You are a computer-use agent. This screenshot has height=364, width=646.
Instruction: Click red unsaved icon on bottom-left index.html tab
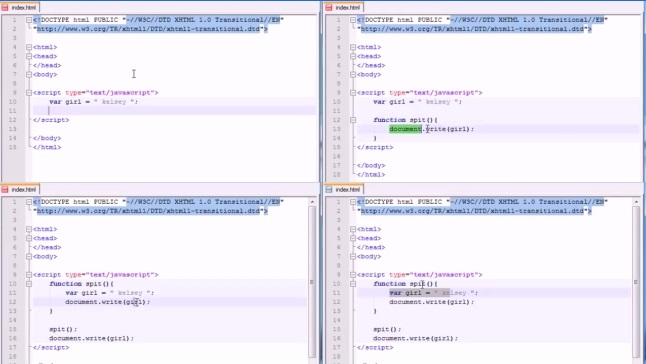5,189
